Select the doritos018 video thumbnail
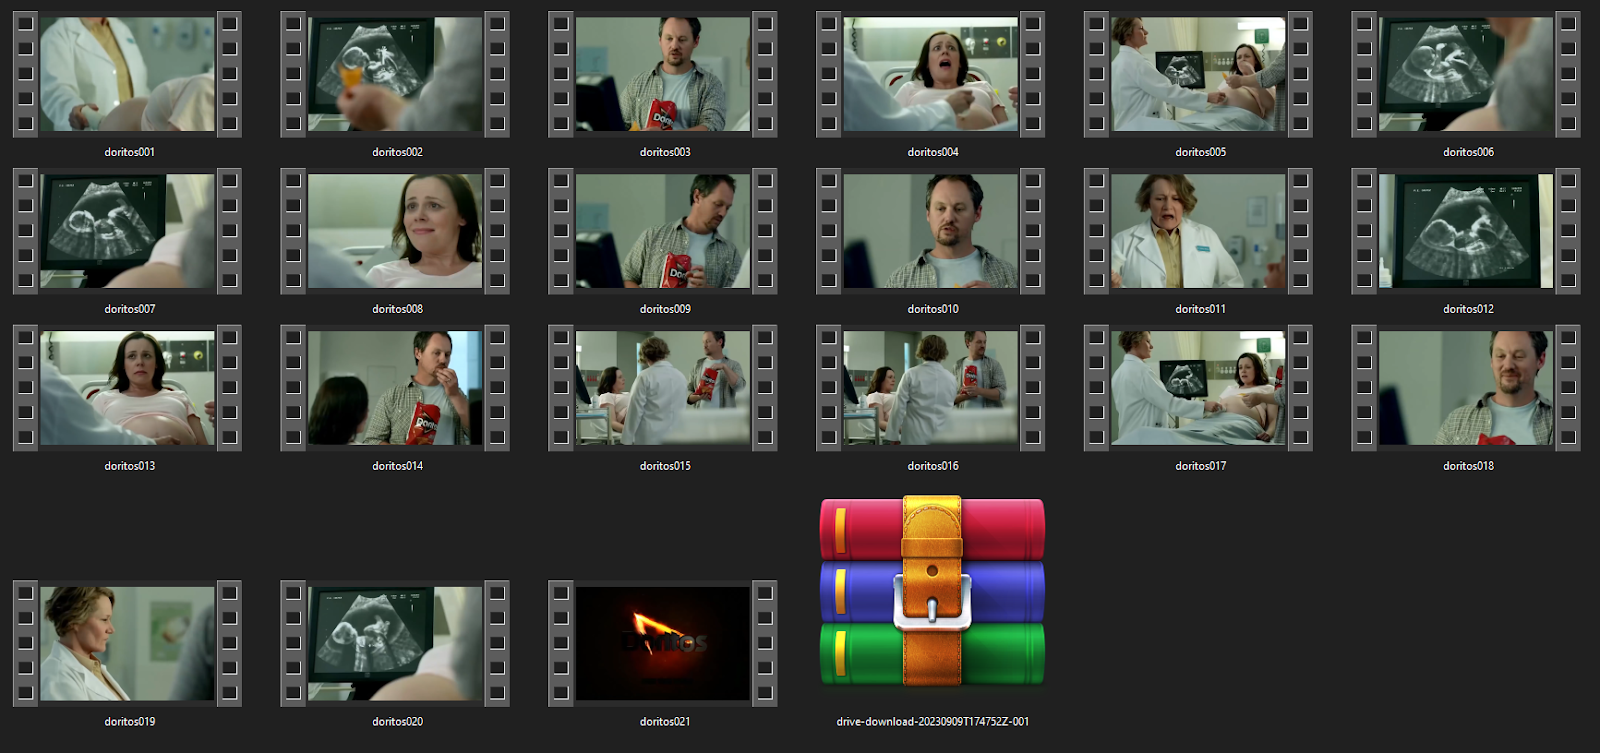The width and height of the screenshot is (1600, 753). click(x=1466, y=388)
